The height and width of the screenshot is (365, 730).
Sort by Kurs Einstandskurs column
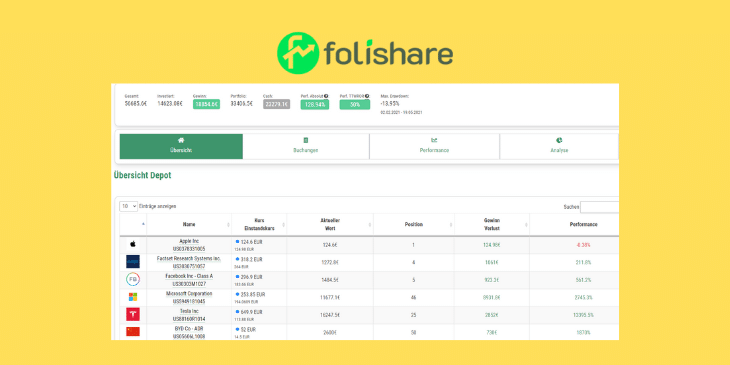(259, 224)
